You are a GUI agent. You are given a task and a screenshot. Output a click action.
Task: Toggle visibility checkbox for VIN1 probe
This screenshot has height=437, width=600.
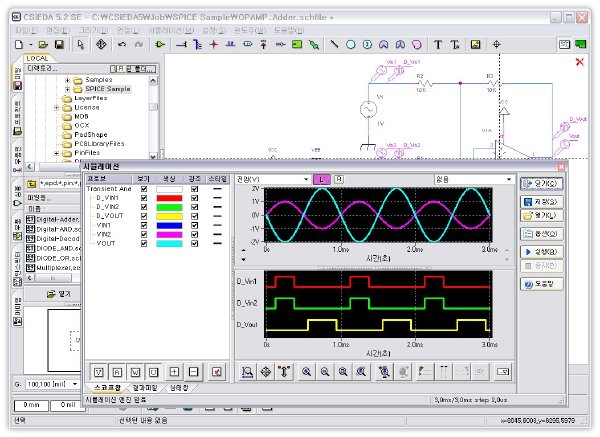click(x=144, y=225)
